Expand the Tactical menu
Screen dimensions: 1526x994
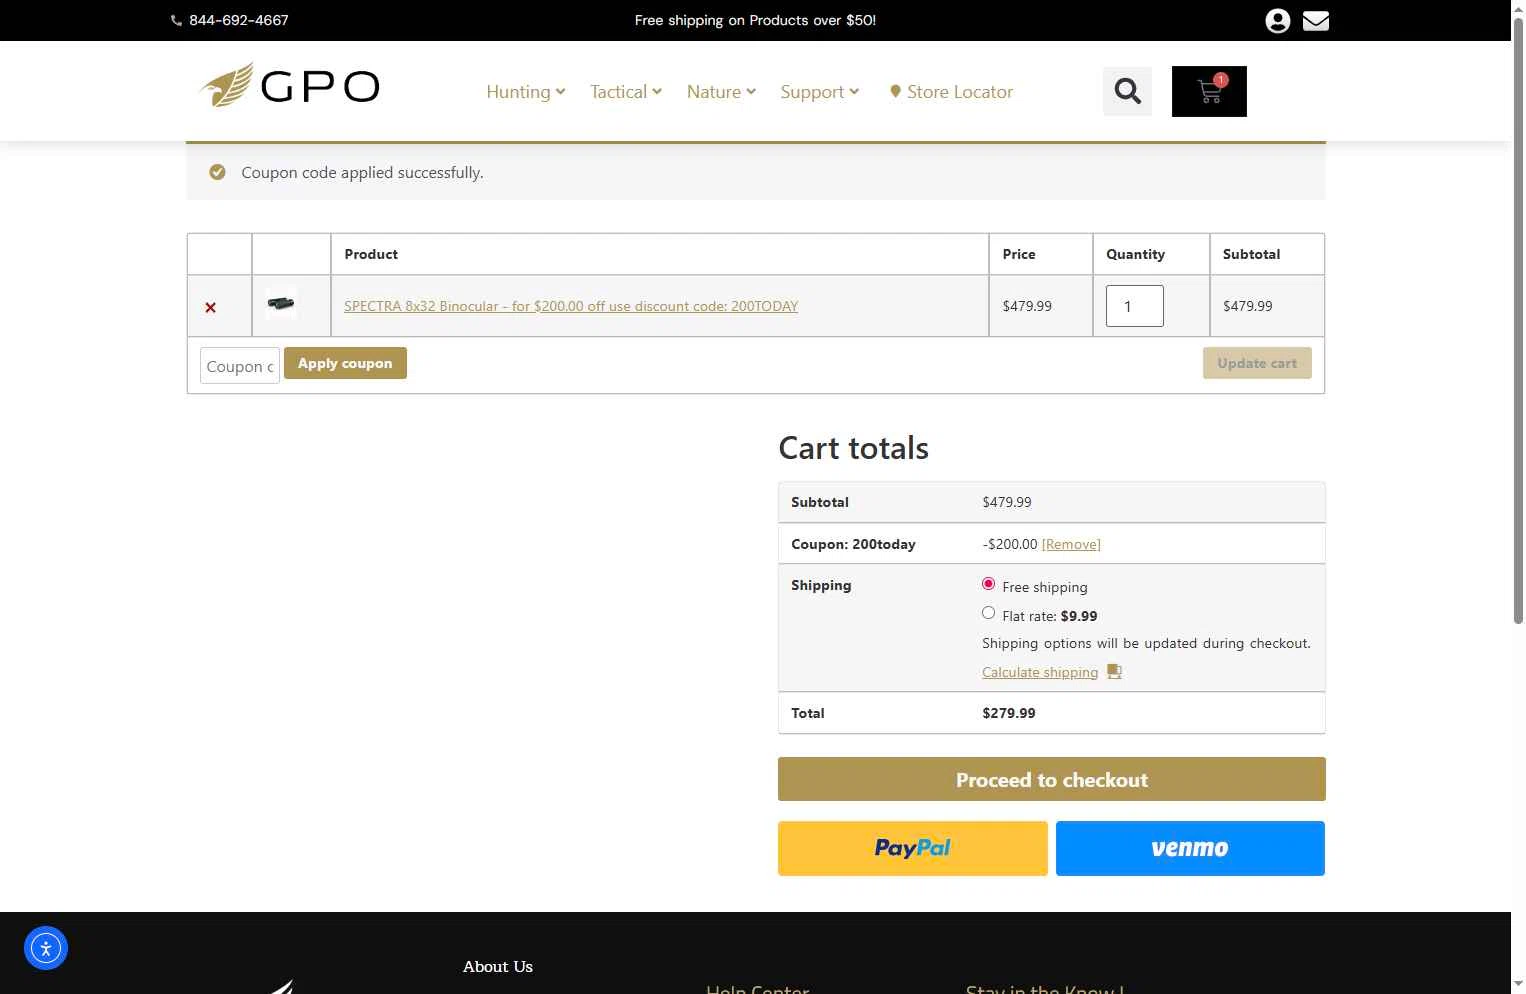[626, 92]
